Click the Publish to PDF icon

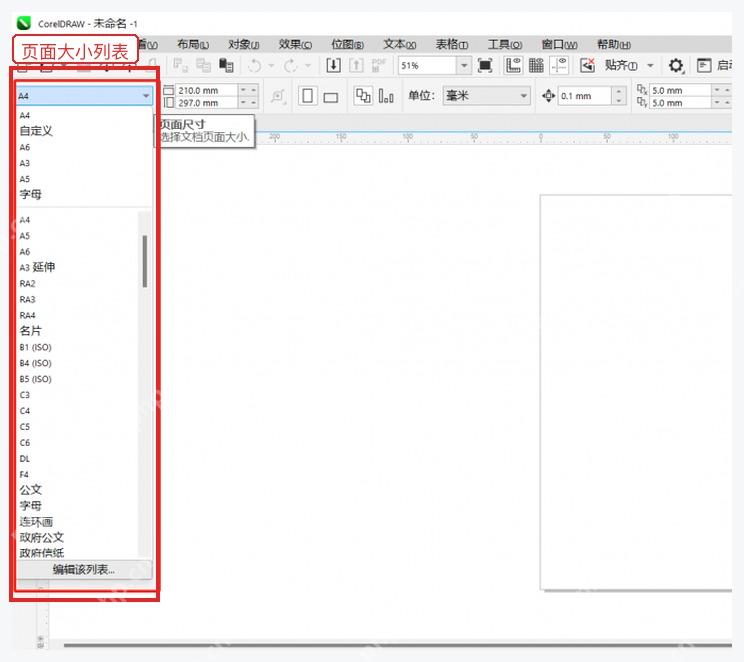coord(379,65)
